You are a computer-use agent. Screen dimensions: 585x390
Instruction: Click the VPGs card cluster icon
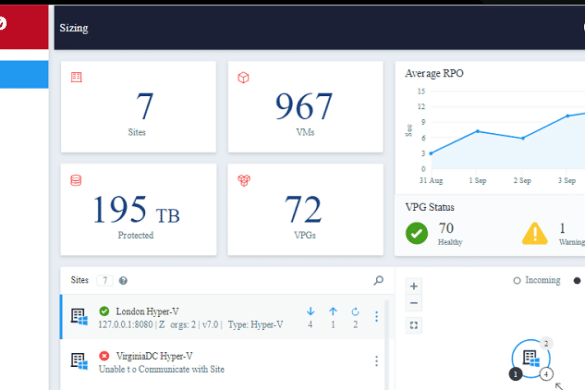coord(244,181)
